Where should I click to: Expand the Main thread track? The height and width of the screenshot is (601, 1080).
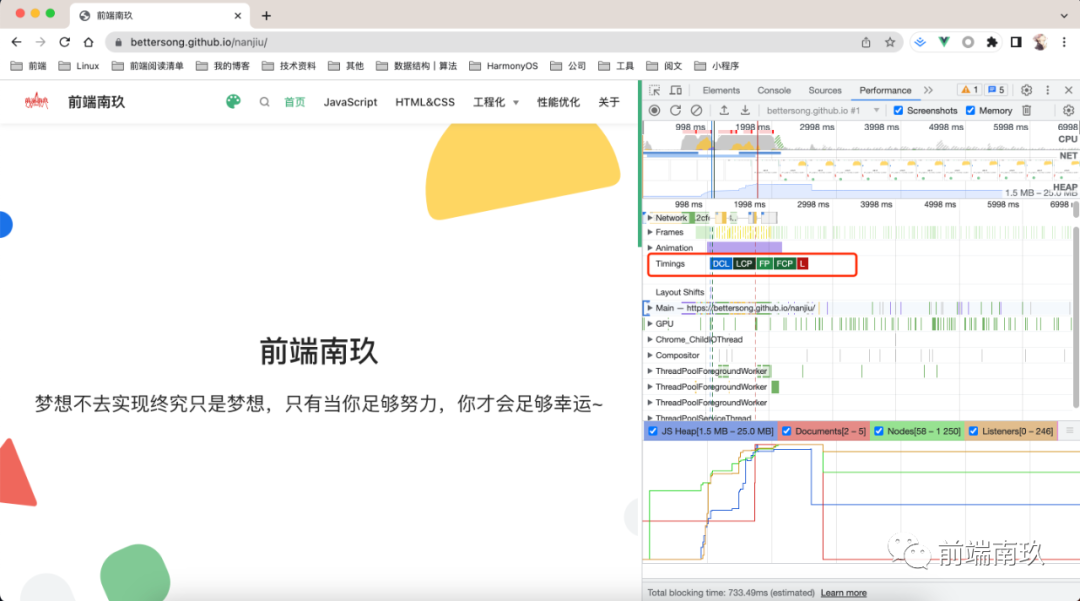(650, 308)
